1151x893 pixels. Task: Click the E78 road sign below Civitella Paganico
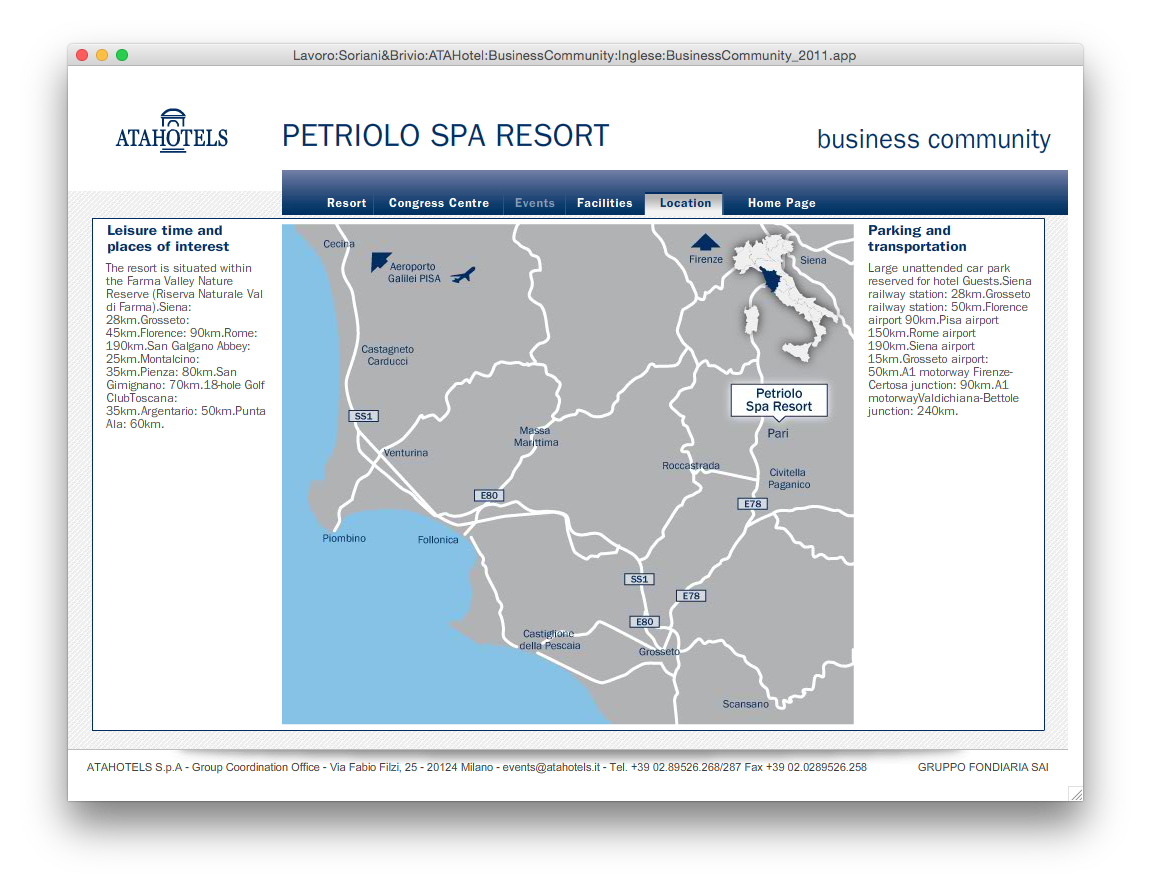752,504
